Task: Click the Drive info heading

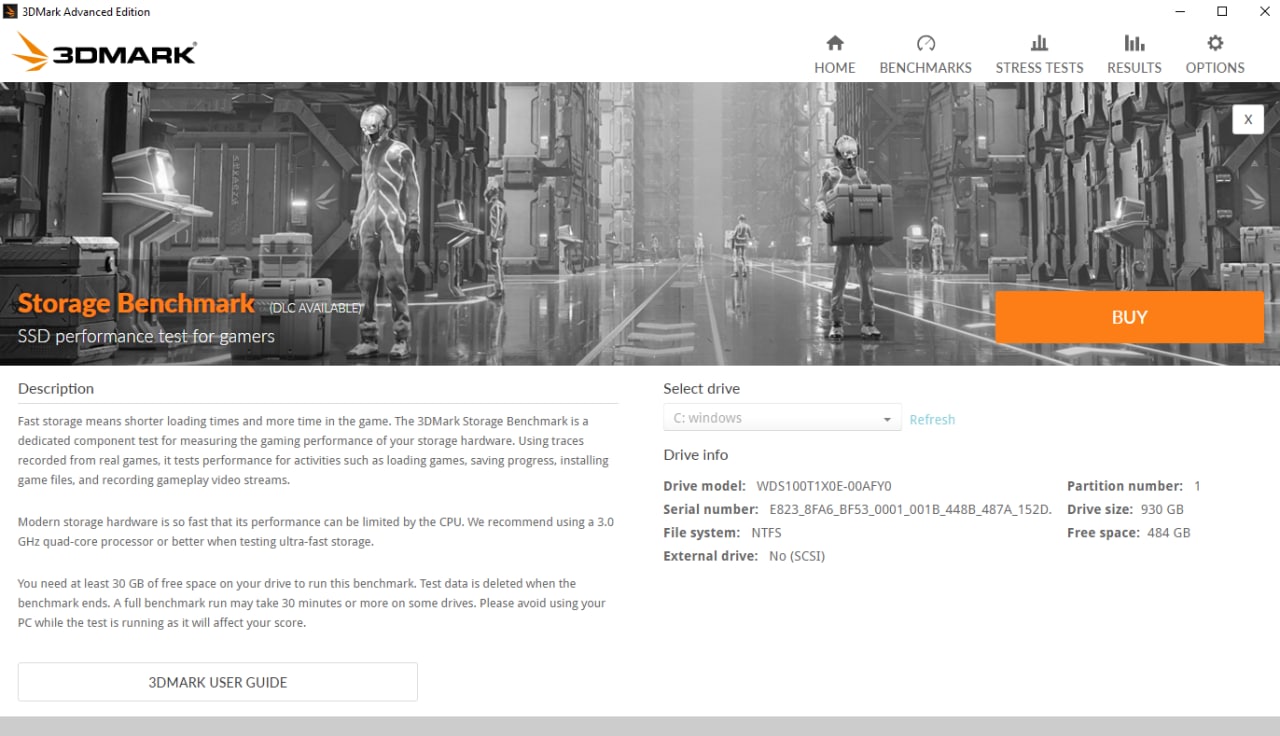Action: (696, 455)
